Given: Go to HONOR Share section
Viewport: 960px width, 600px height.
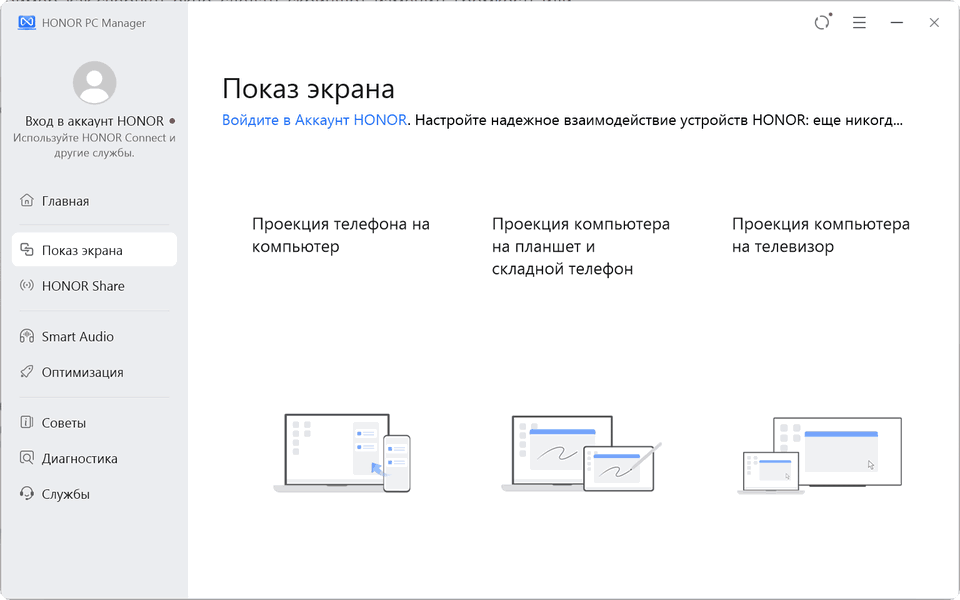Looking at the screenshot, I should (x=94, y=286).
